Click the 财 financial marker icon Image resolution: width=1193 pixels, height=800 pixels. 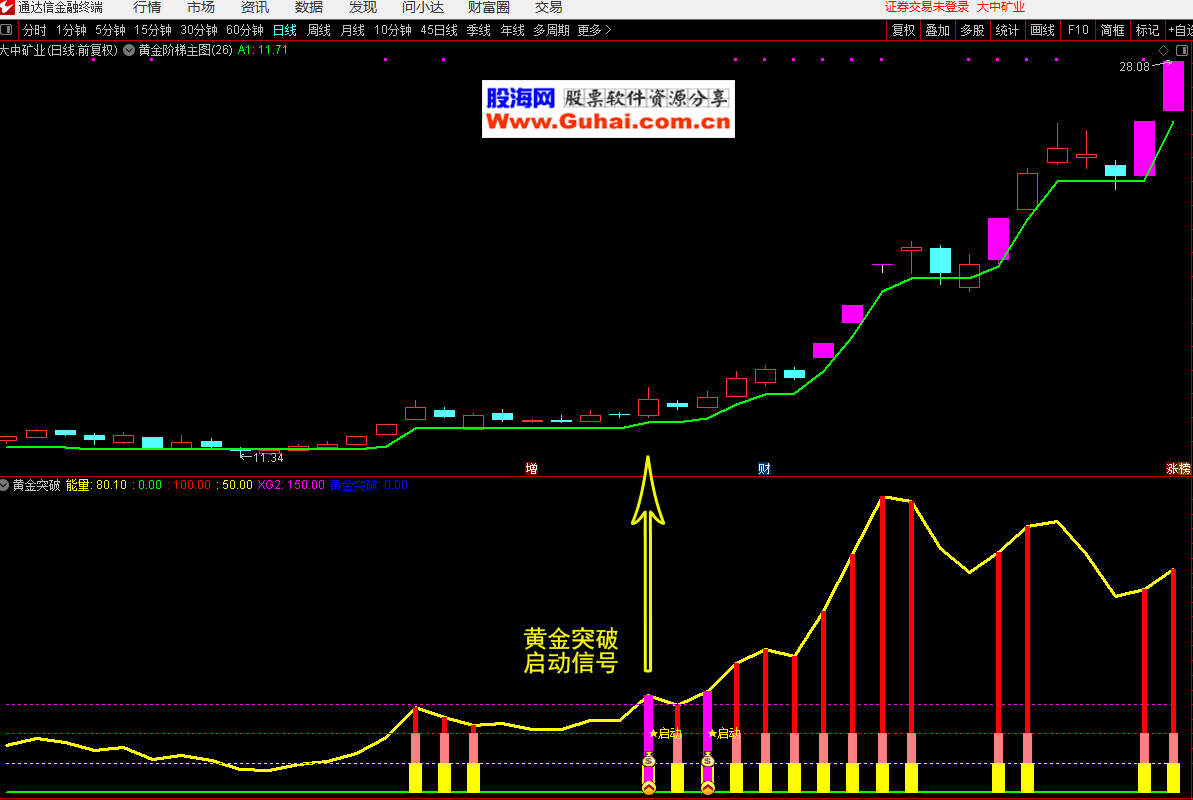[764, 468]
